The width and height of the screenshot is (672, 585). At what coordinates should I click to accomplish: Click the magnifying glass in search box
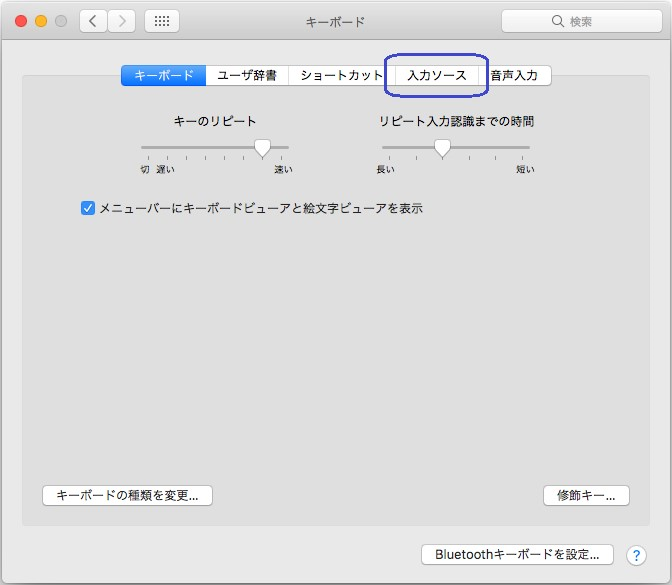(x=558, y=21)
